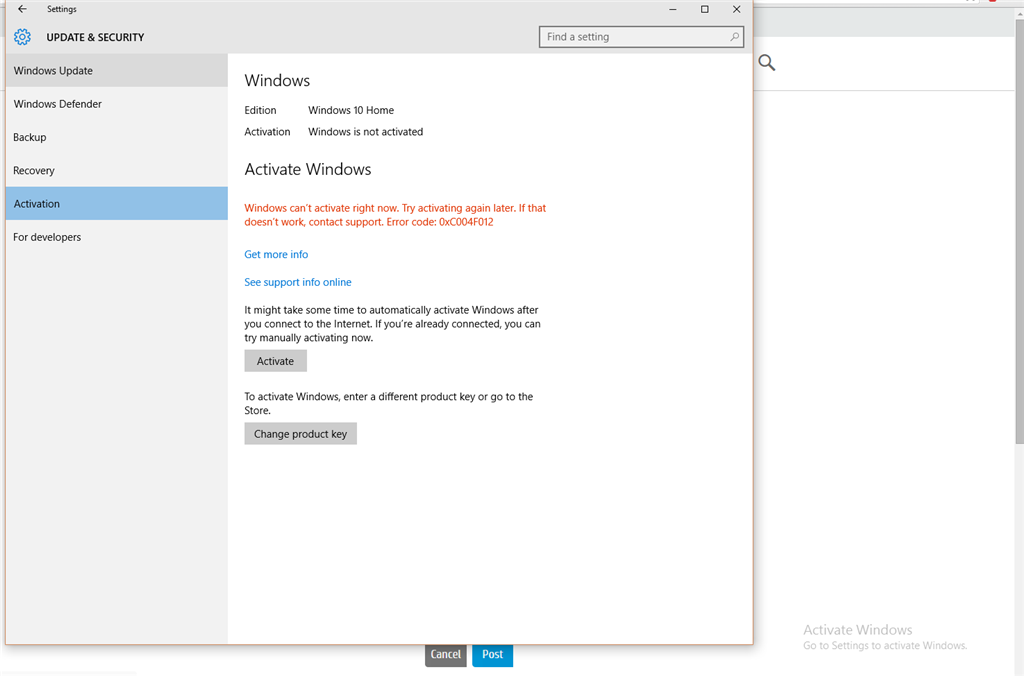Minimize the Settings window
1024x676 pixels.
click(673, 9)
